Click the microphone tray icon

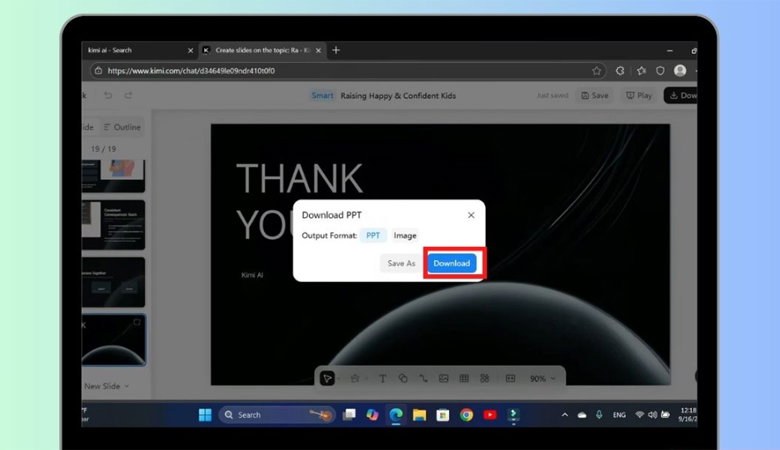[599, 415]
